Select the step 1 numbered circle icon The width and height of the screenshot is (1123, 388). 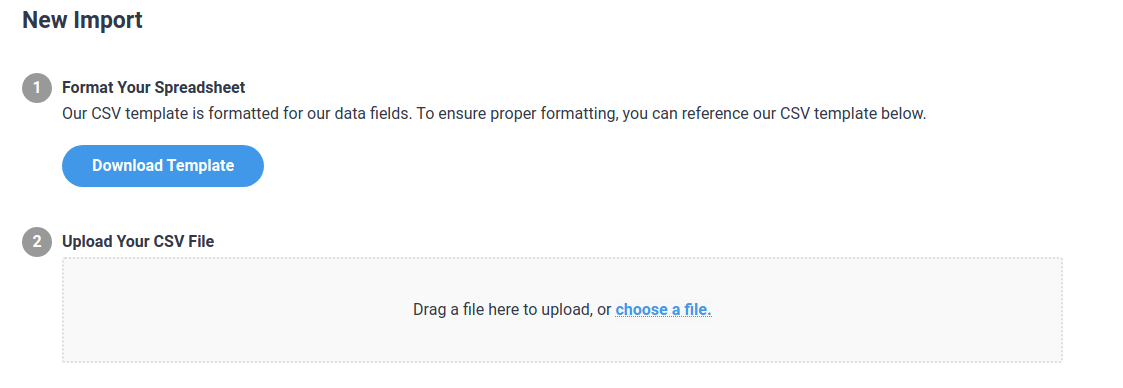37,88
